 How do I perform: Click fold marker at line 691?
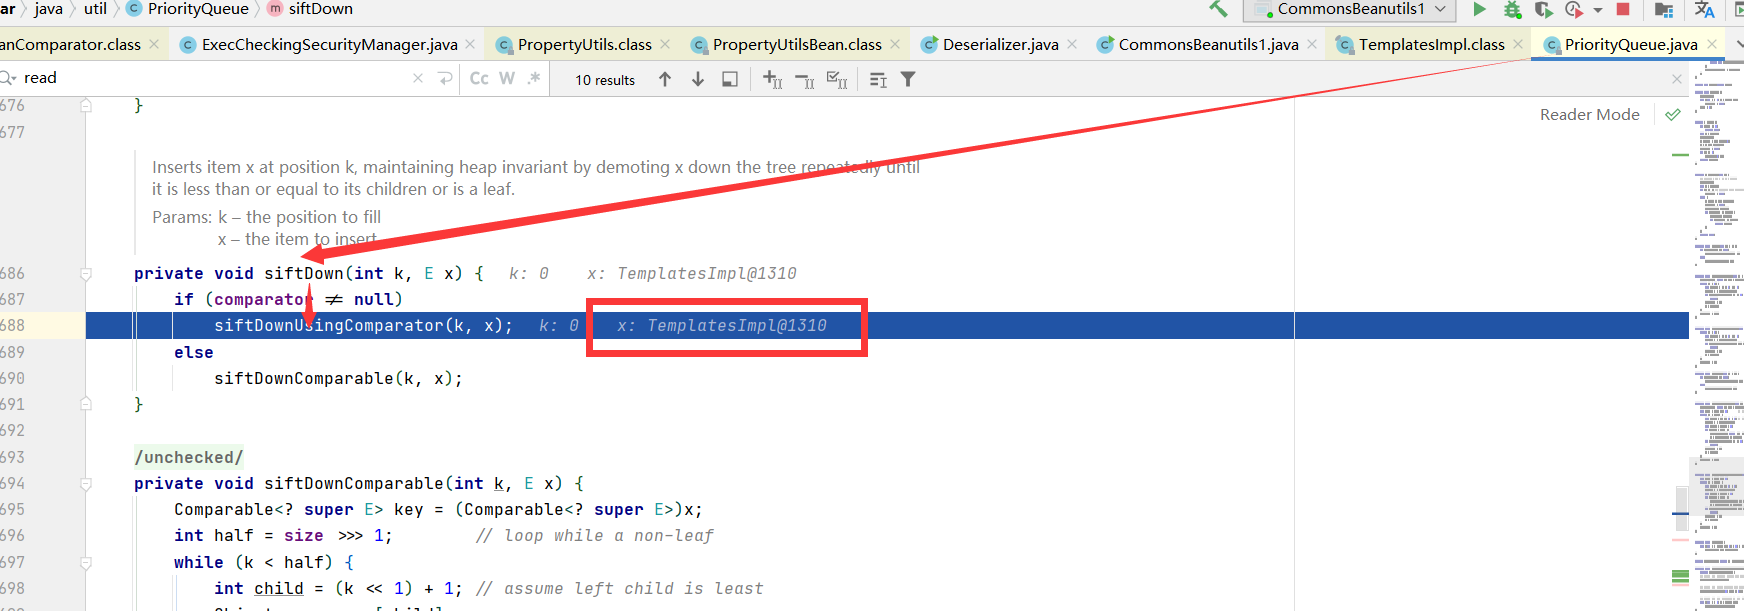[x=86, y=404]
